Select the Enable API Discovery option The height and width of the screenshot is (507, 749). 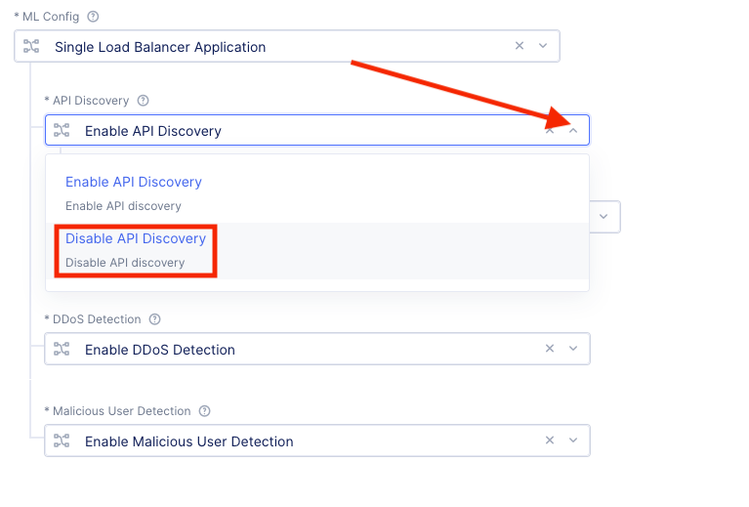(x=134, y=182)
